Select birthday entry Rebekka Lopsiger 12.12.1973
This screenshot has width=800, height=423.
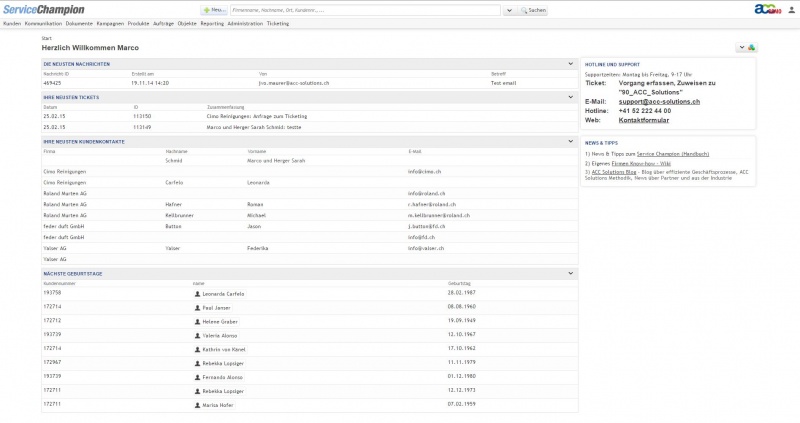(x=310, y=391)
